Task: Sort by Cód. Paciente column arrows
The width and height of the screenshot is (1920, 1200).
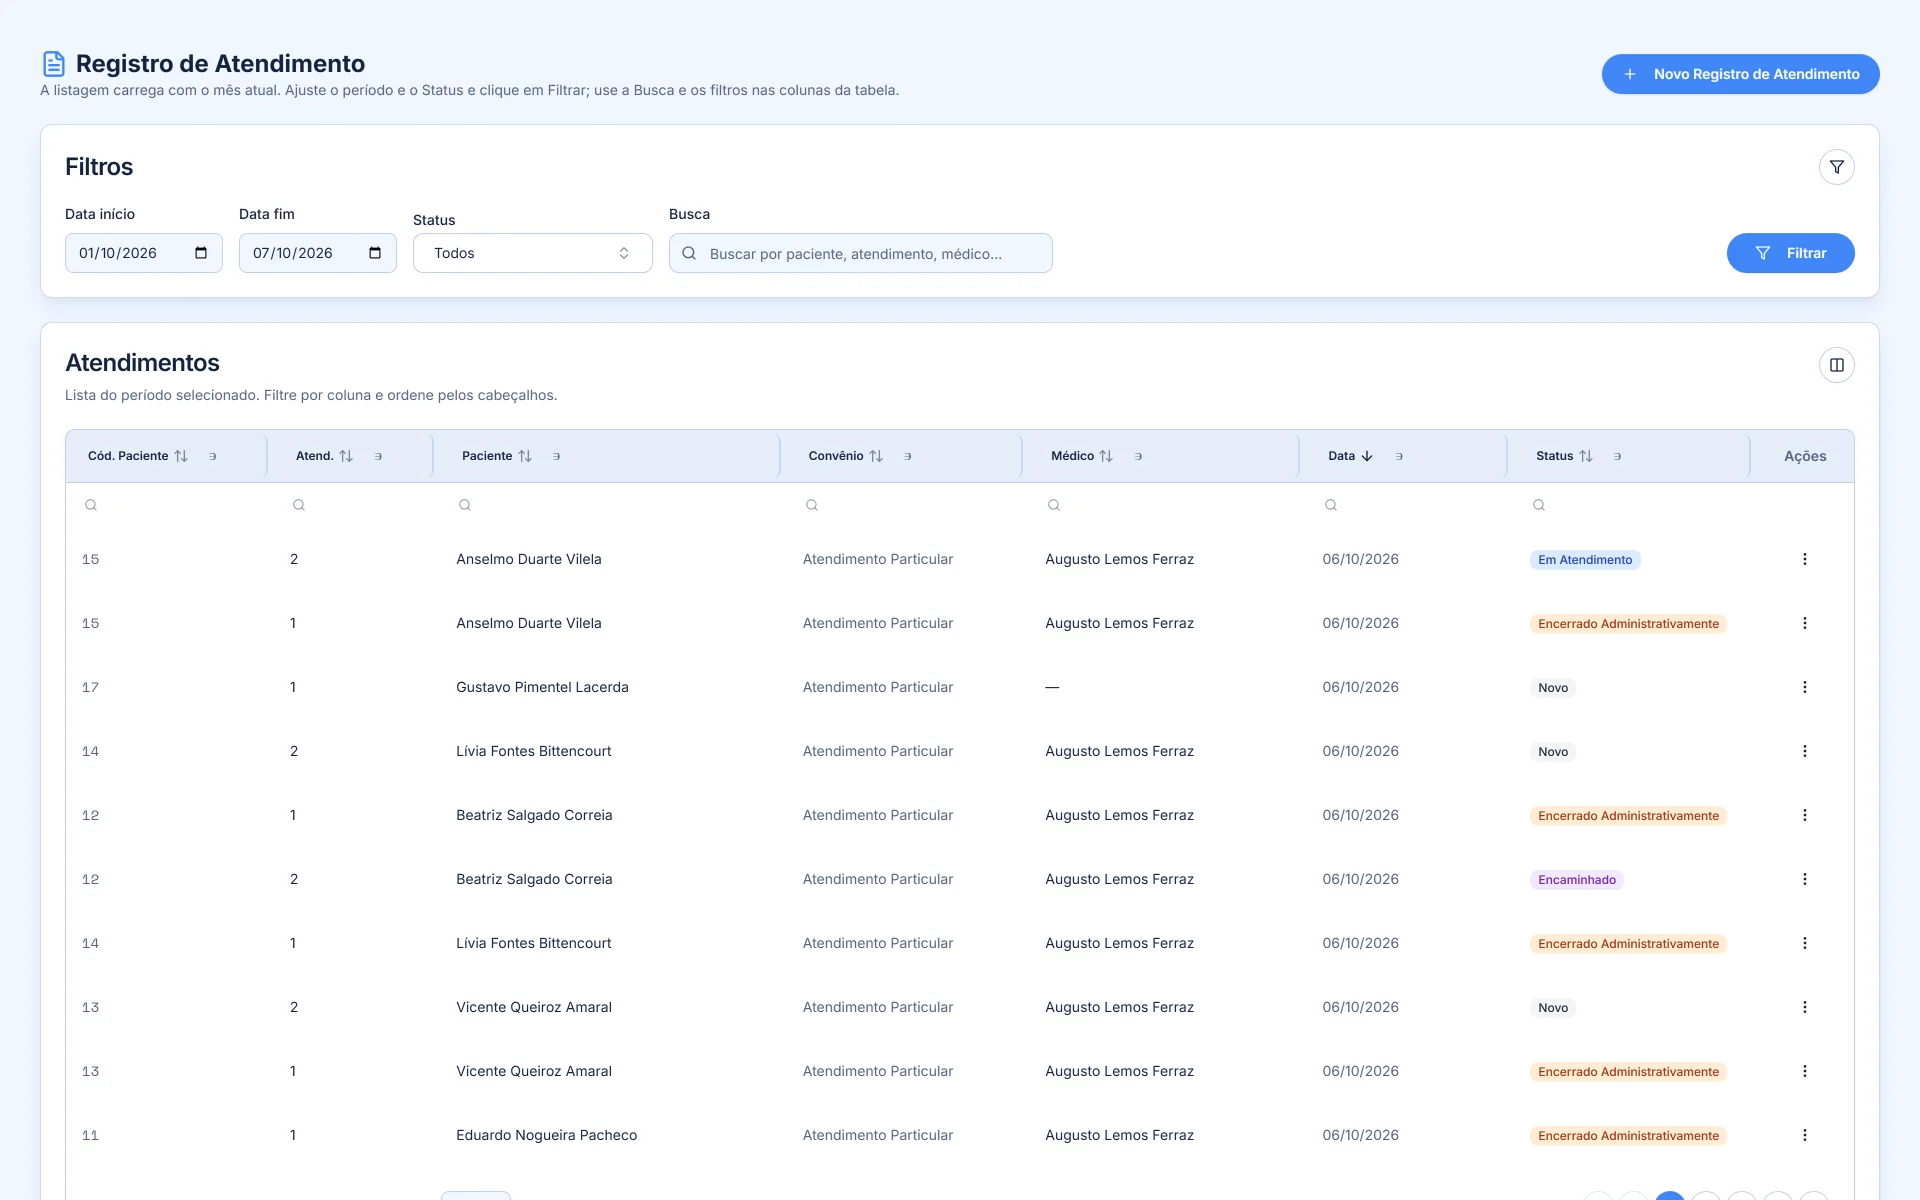Action: 181,456
